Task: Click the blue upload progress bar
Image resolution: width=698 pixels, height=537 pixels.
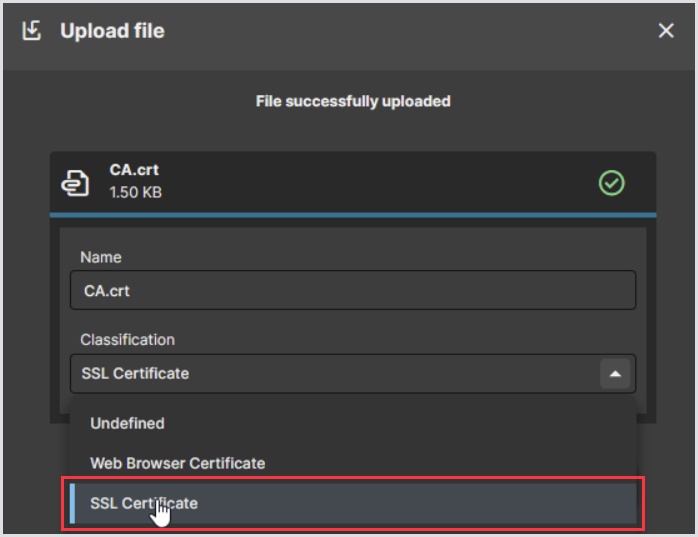Action: 352,215
